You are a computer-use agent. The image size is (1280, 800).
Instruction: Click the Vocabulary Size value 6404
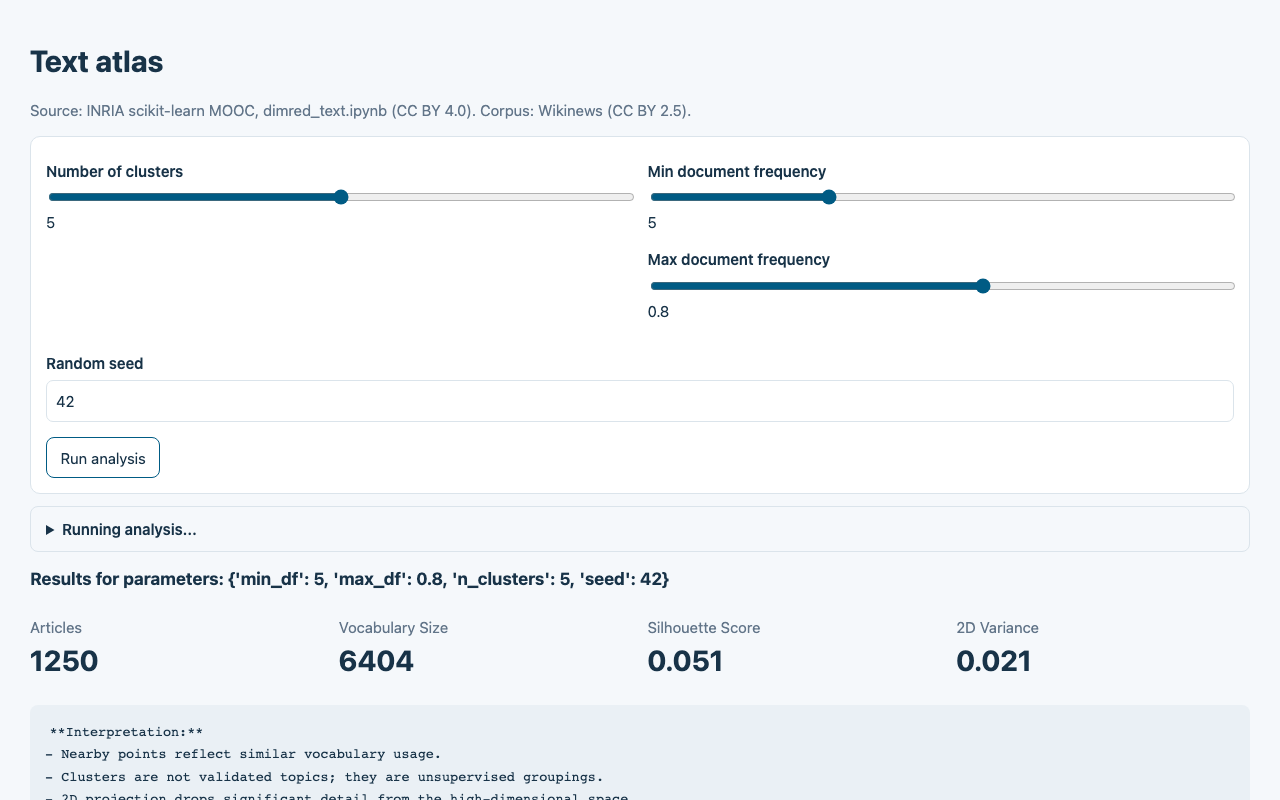376,661
